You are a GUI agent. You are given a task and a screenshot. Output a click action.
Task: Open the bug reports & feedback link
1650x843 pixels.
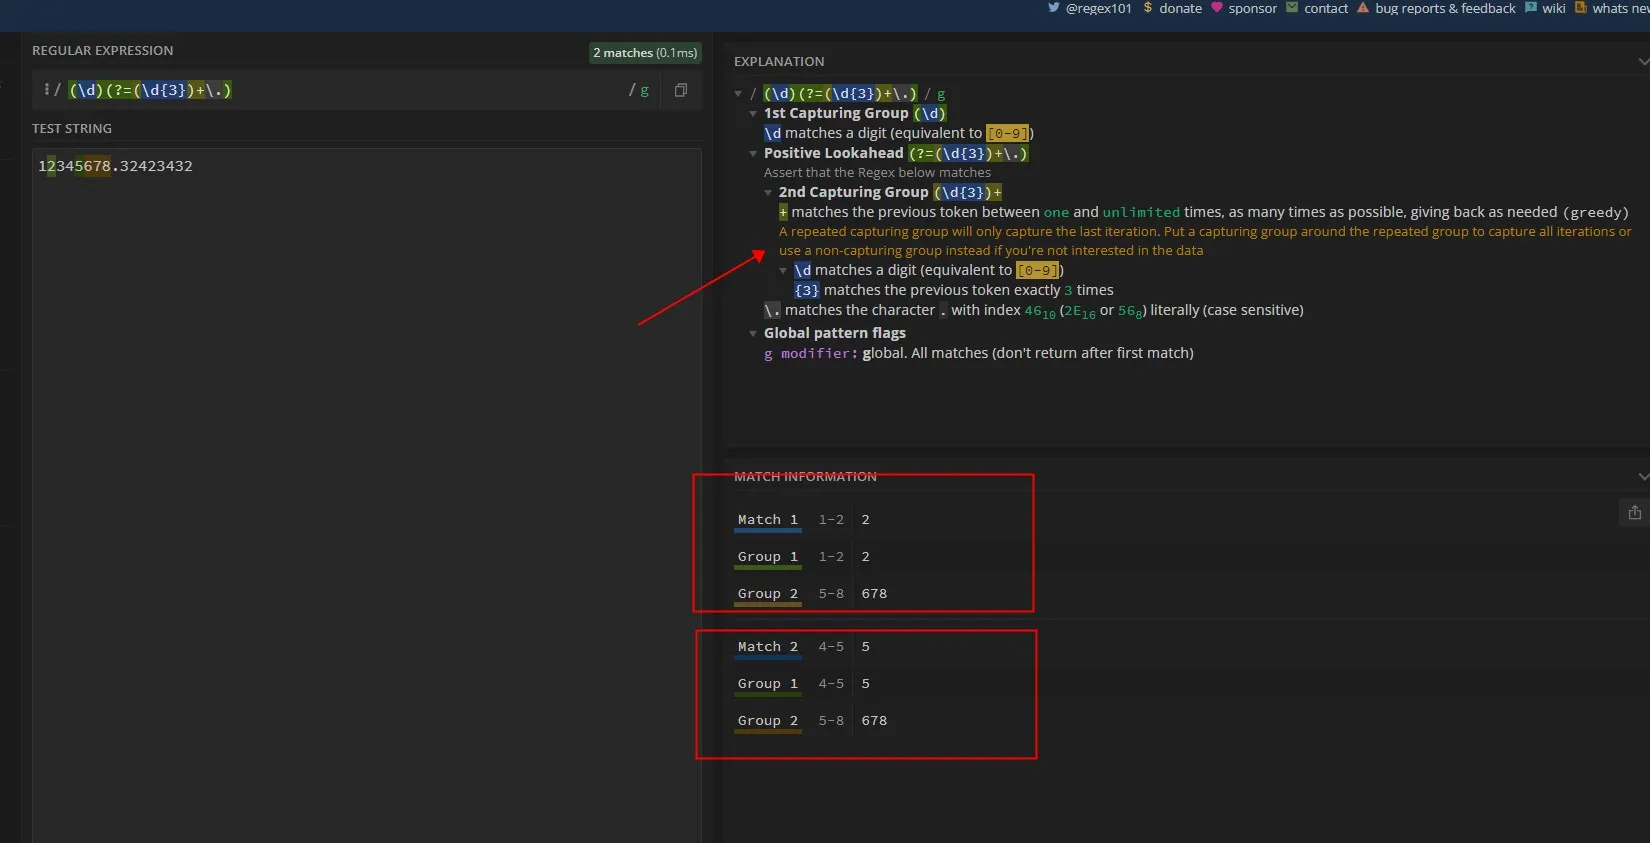[1445, 8]
